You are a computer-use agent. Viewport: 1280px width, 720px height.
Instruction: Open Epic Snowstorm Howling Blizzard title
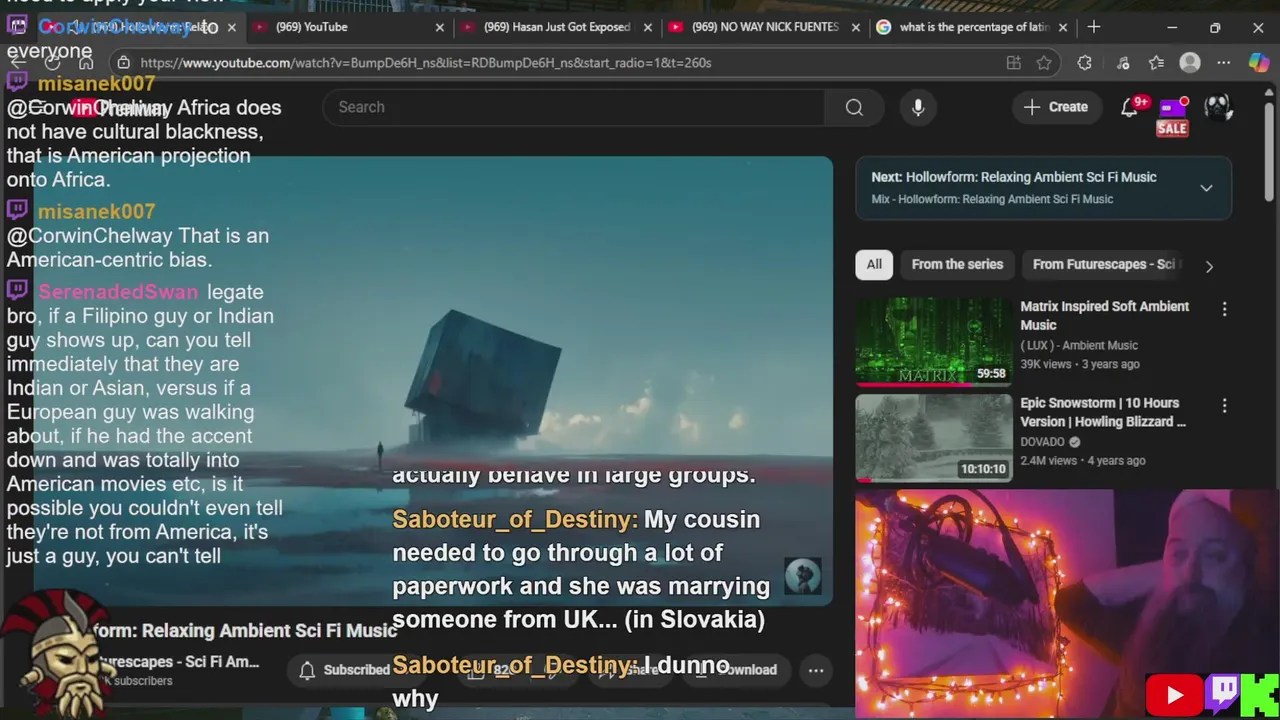click(x=1103, y=412)
